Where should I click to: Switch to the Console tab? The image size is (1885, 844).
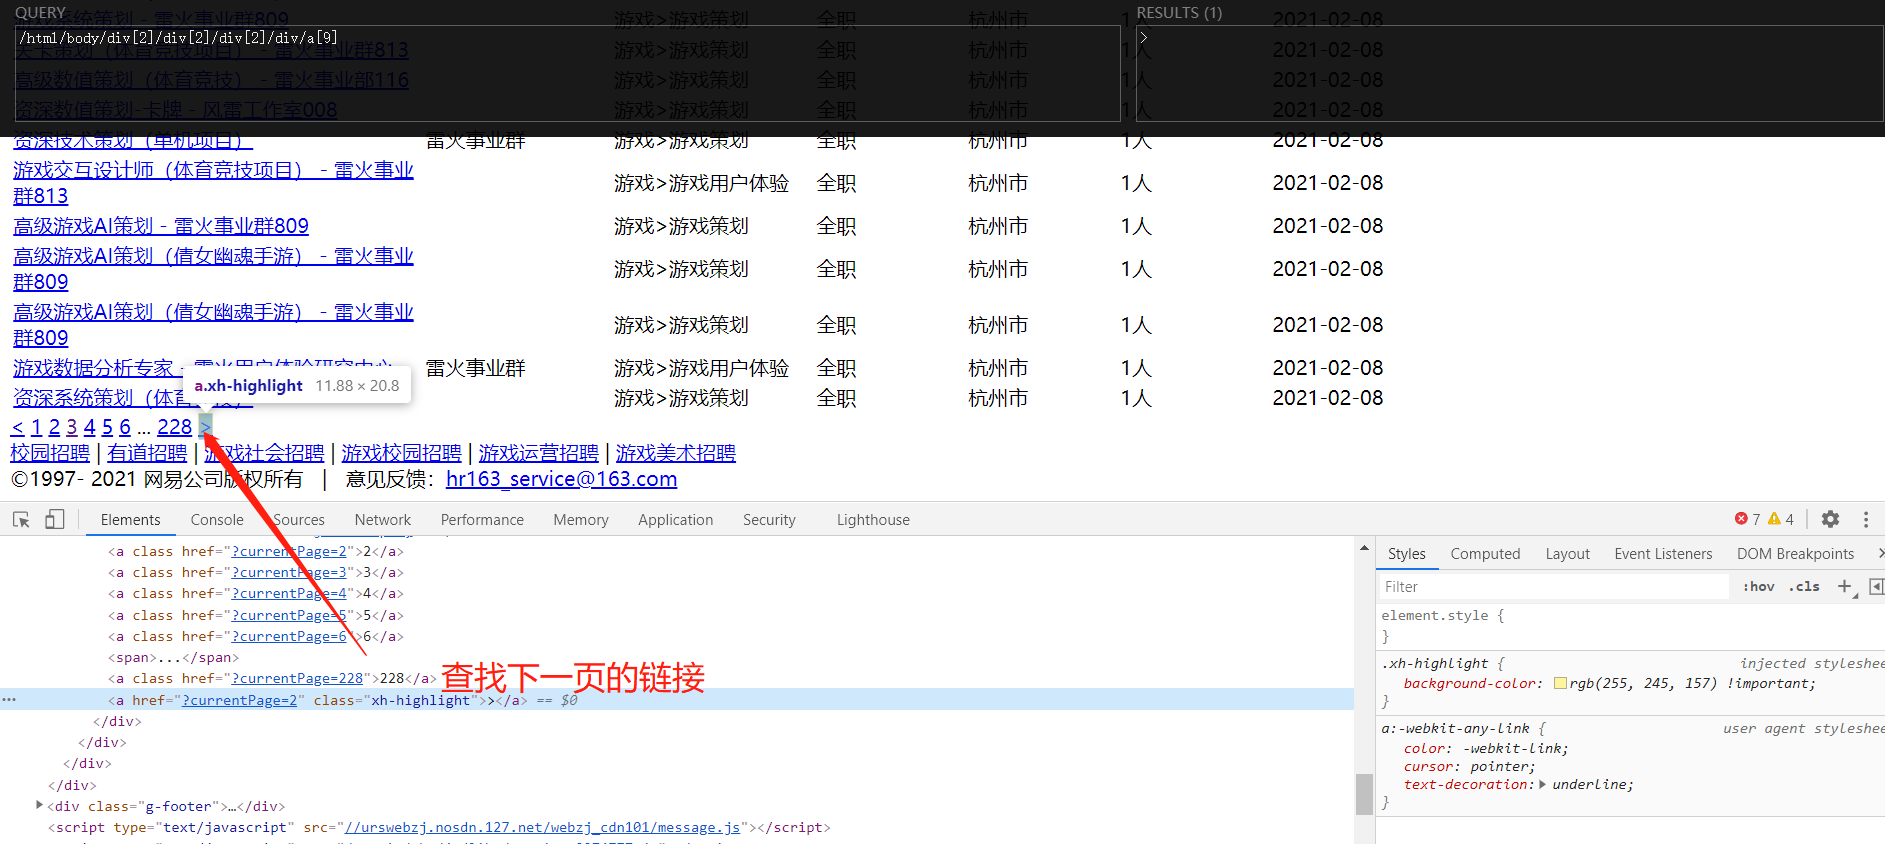(x=217, y=520)
